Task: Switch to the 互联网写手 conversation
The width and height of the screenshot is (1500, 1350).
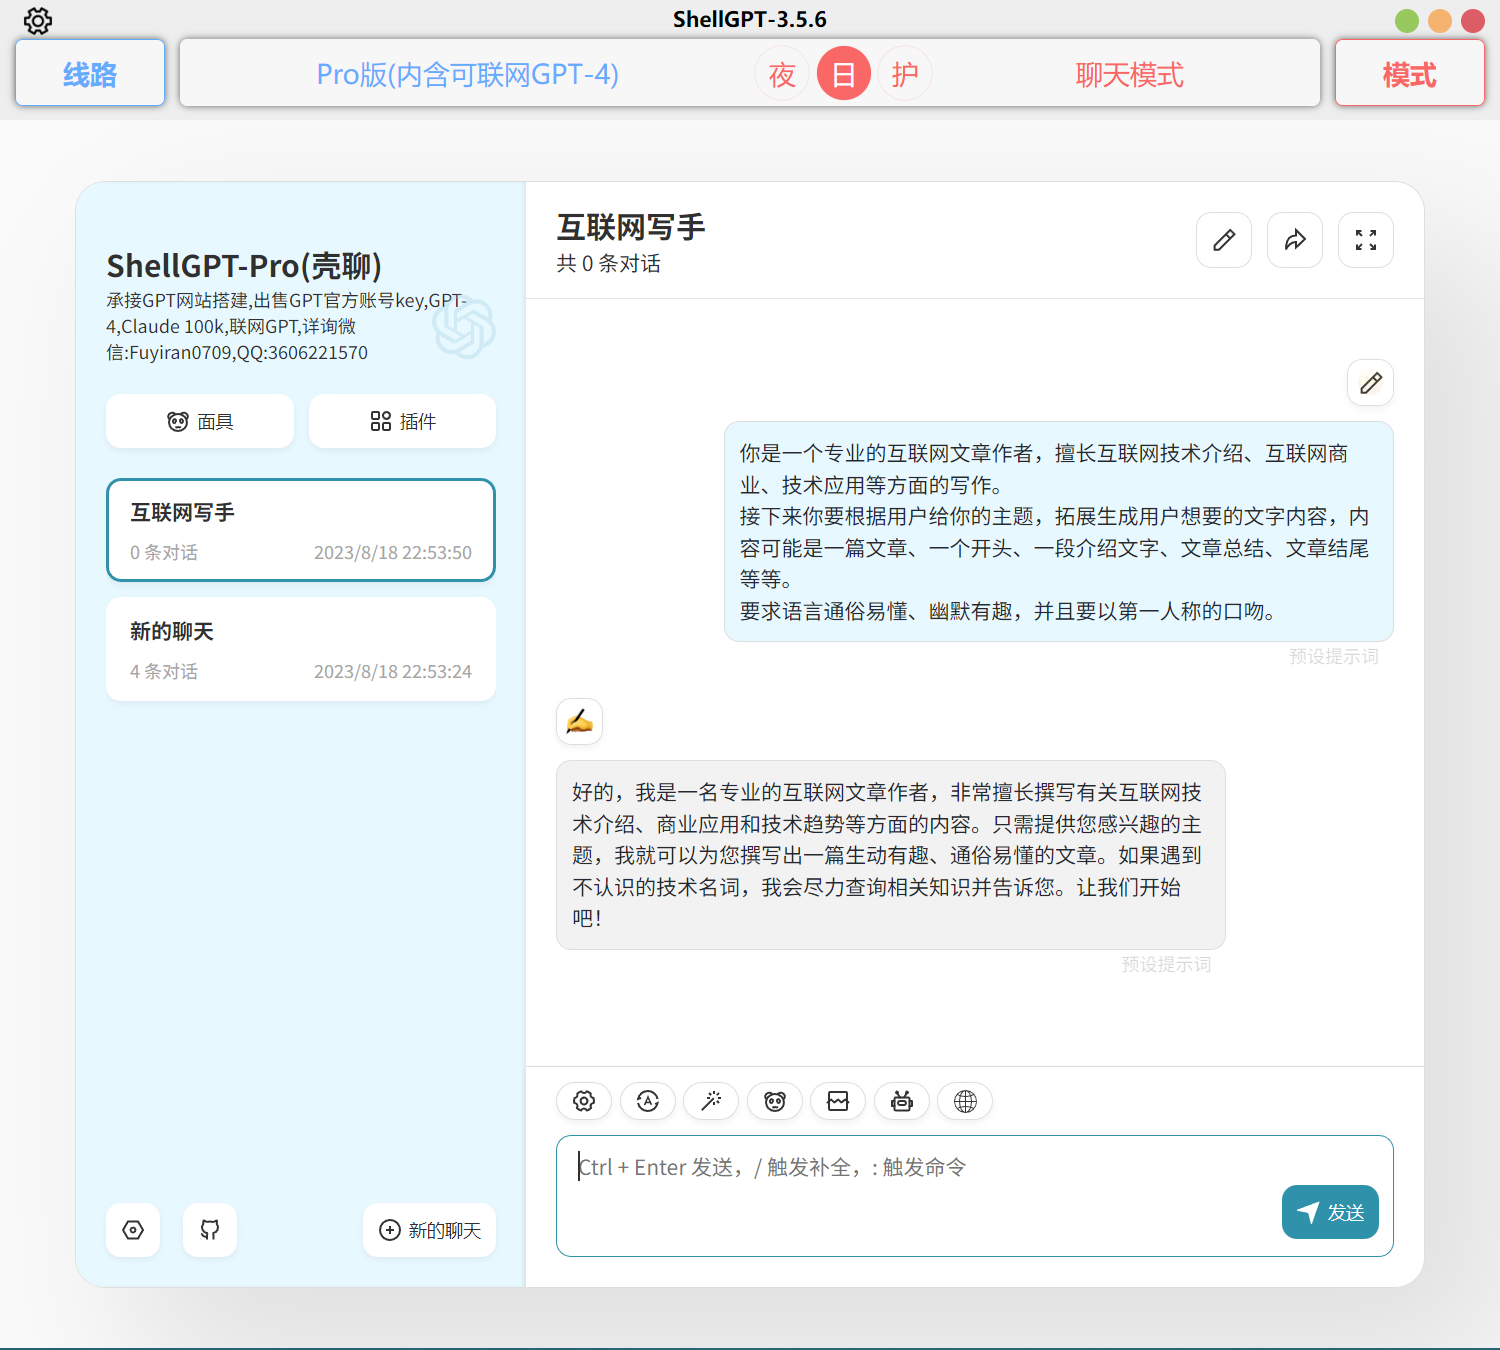Action: (x=300, y=530)
